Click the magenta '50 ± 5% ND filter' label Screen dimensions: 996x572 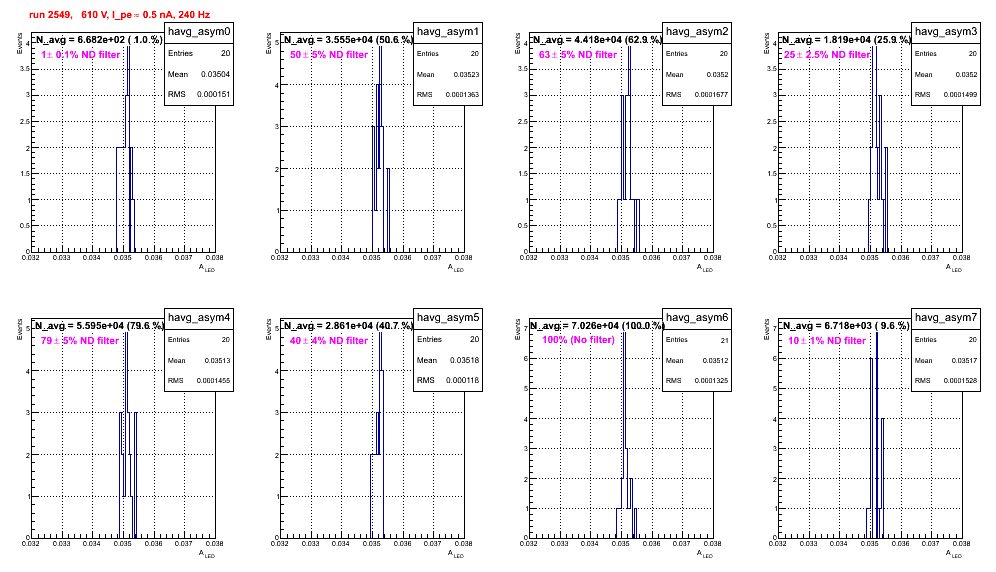(x=329, y=55)
